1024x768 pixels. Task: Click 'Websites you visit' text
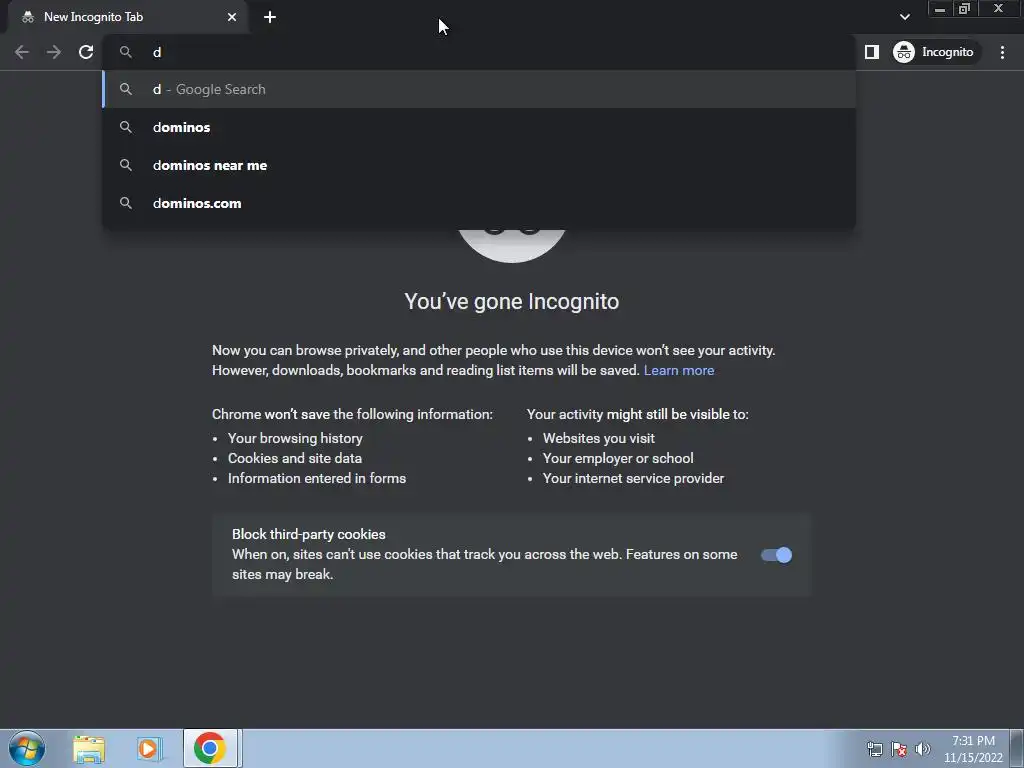(598, 438)
